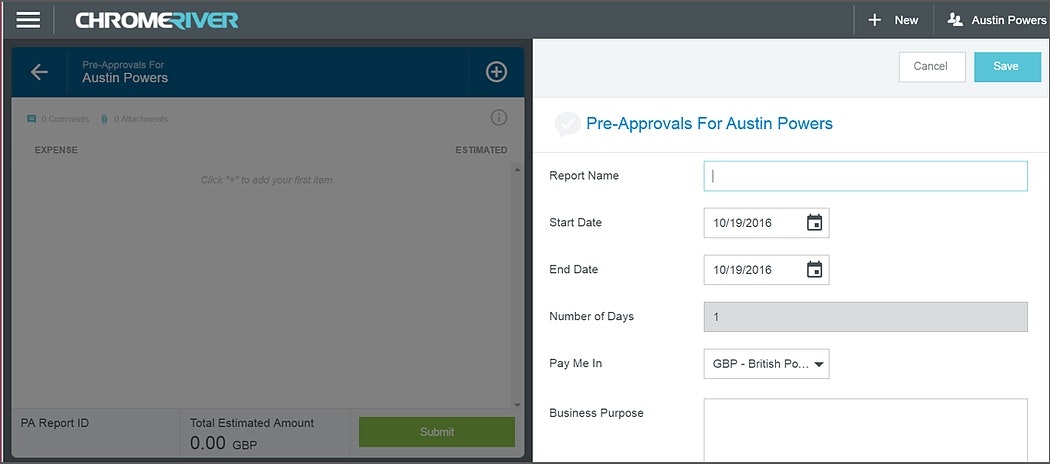Viewport: 1050px width, 464px height.
Task: Click the attachments paperclip icon
Action: pyautogui.click(x=105, y=119)
